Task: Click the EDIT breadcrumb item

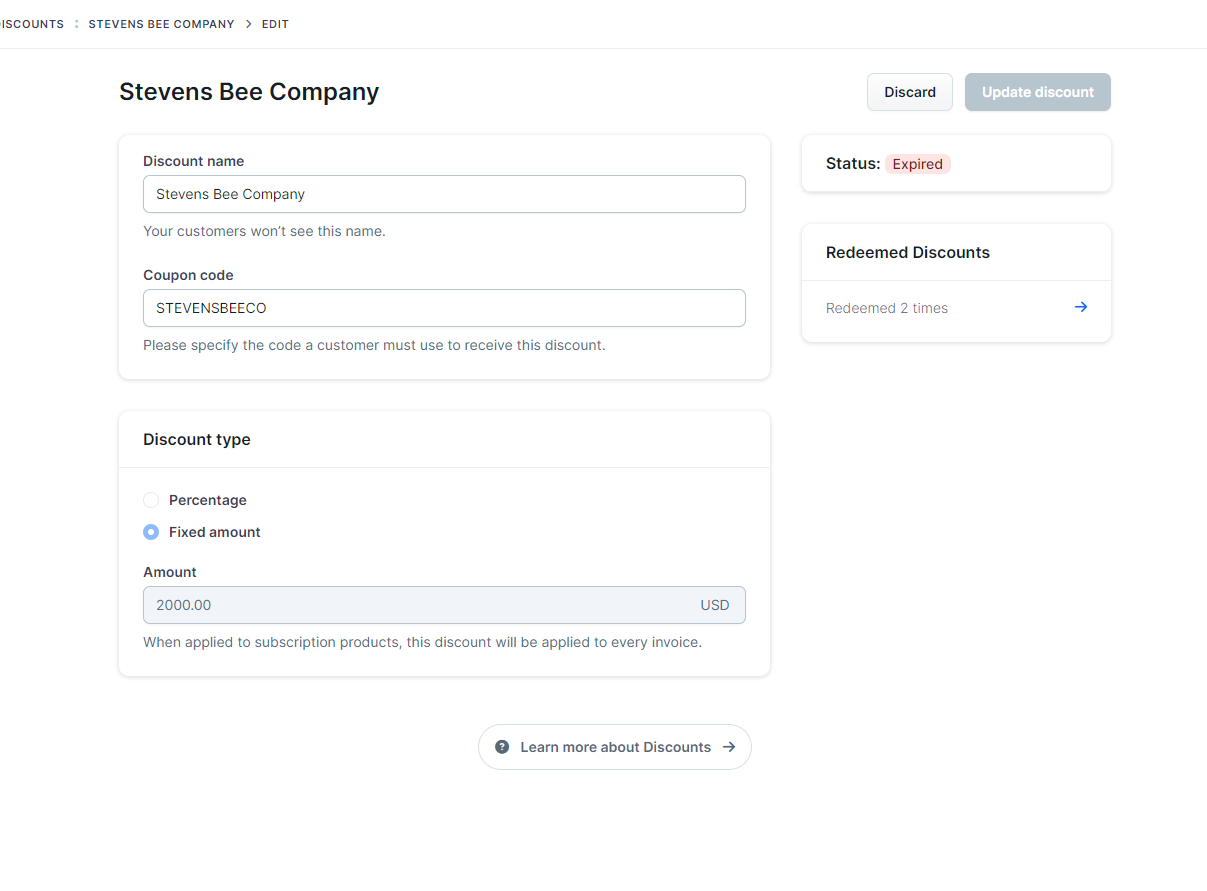Action: tap(275, 24)
